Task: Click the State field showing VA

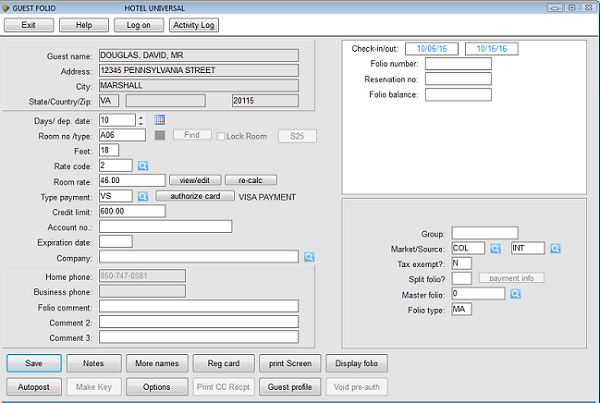Action: pyautogui.click(x=109, y=101)
